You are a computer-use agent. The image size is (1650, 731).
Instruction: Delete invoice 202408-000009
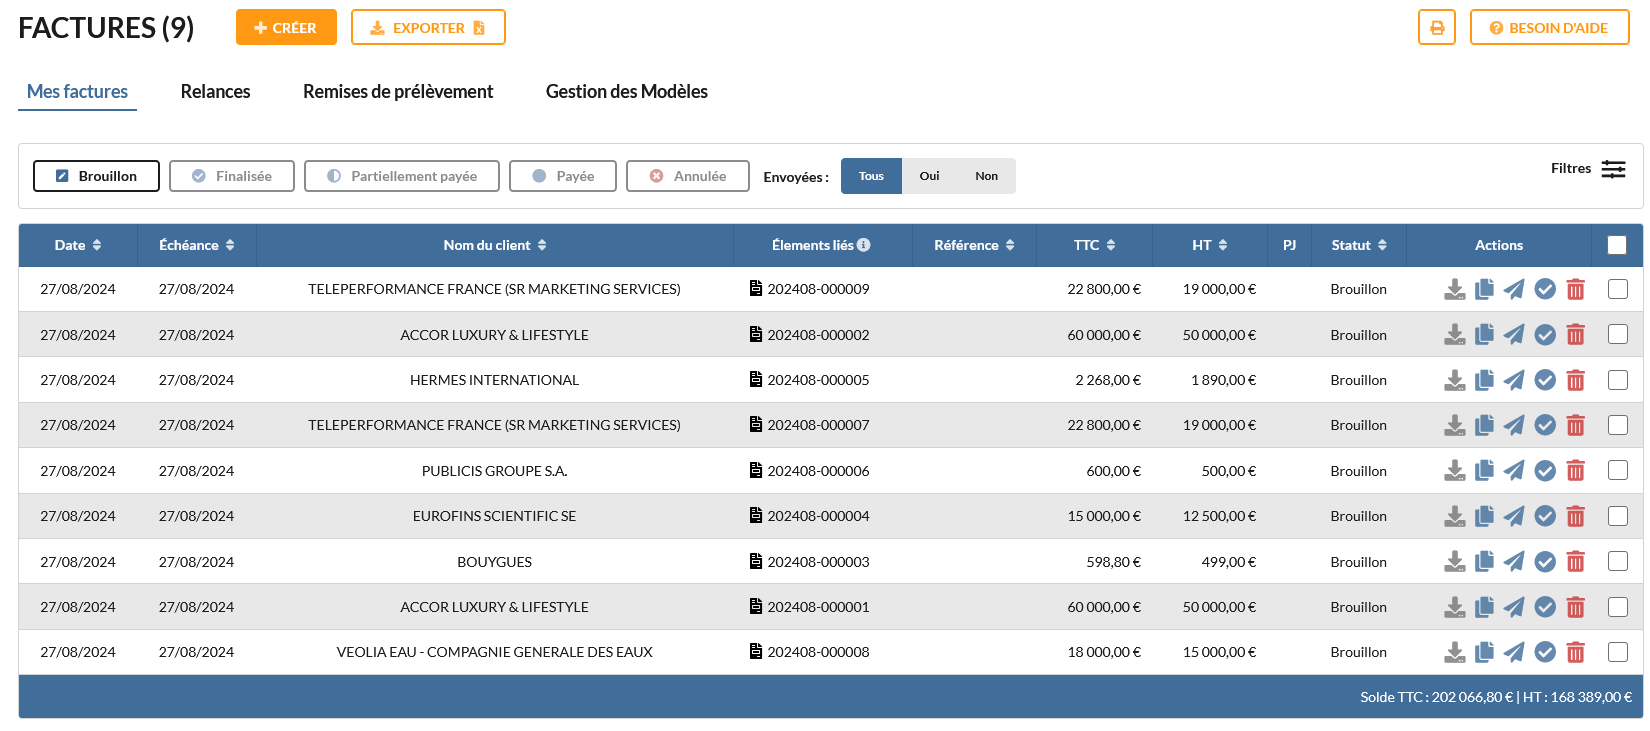tap(1576, 289)
